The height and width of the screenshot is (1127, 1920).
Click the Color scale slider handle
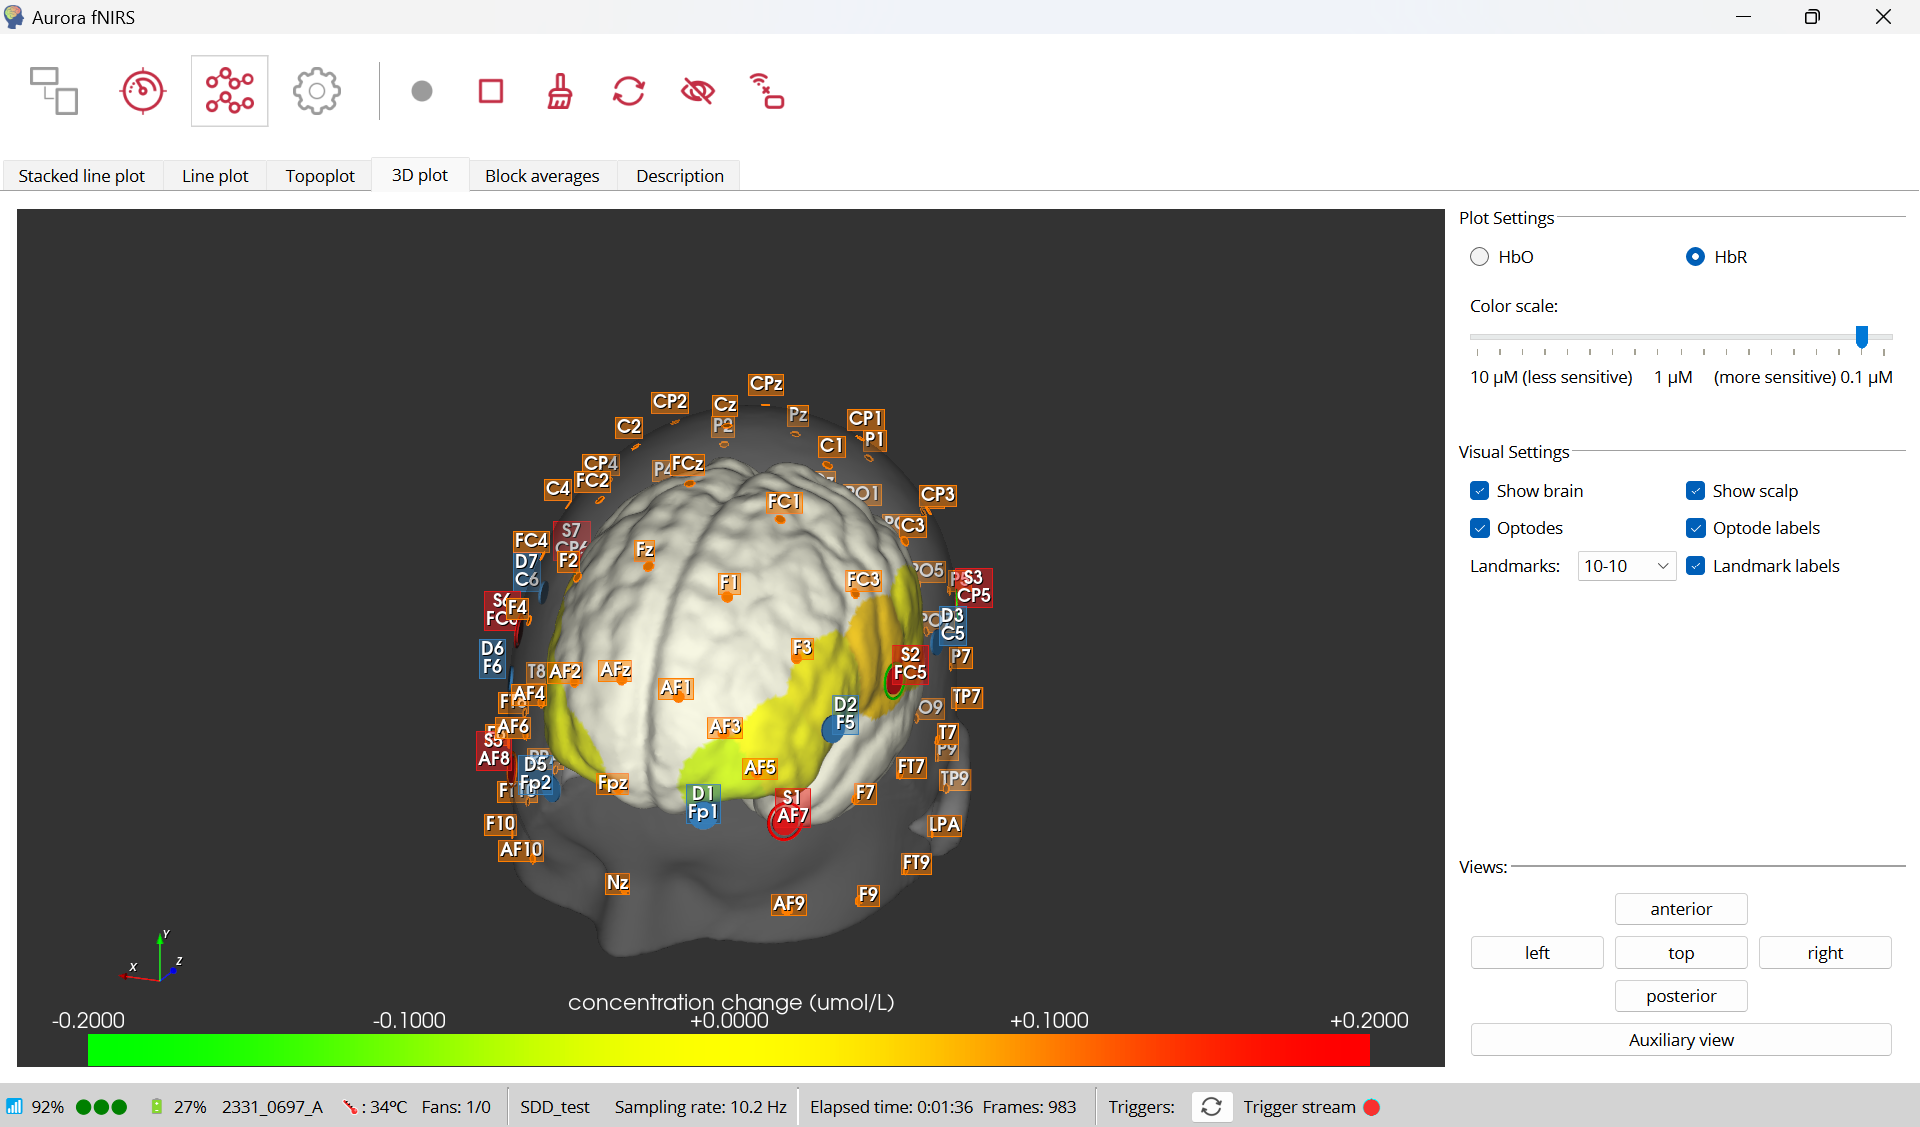click(1862, 337)
